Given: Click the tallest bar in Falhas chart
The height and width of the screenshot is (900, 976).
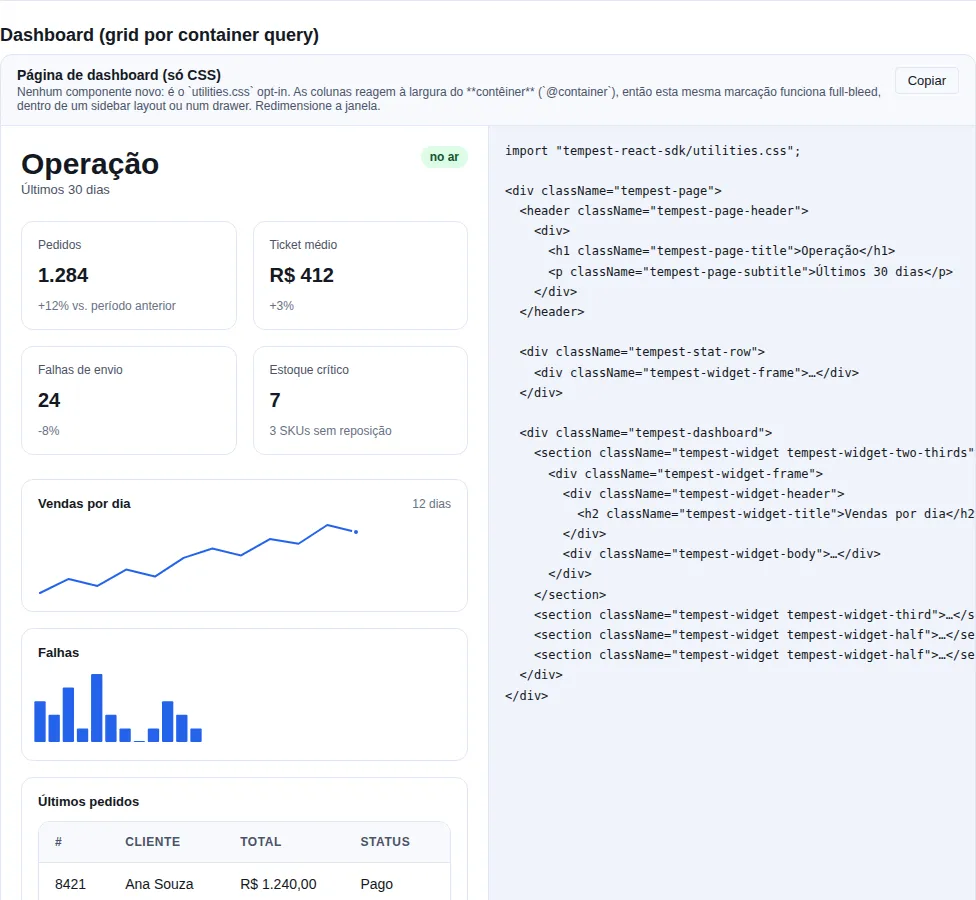Looking at the screenshot, I should point(96,708).
